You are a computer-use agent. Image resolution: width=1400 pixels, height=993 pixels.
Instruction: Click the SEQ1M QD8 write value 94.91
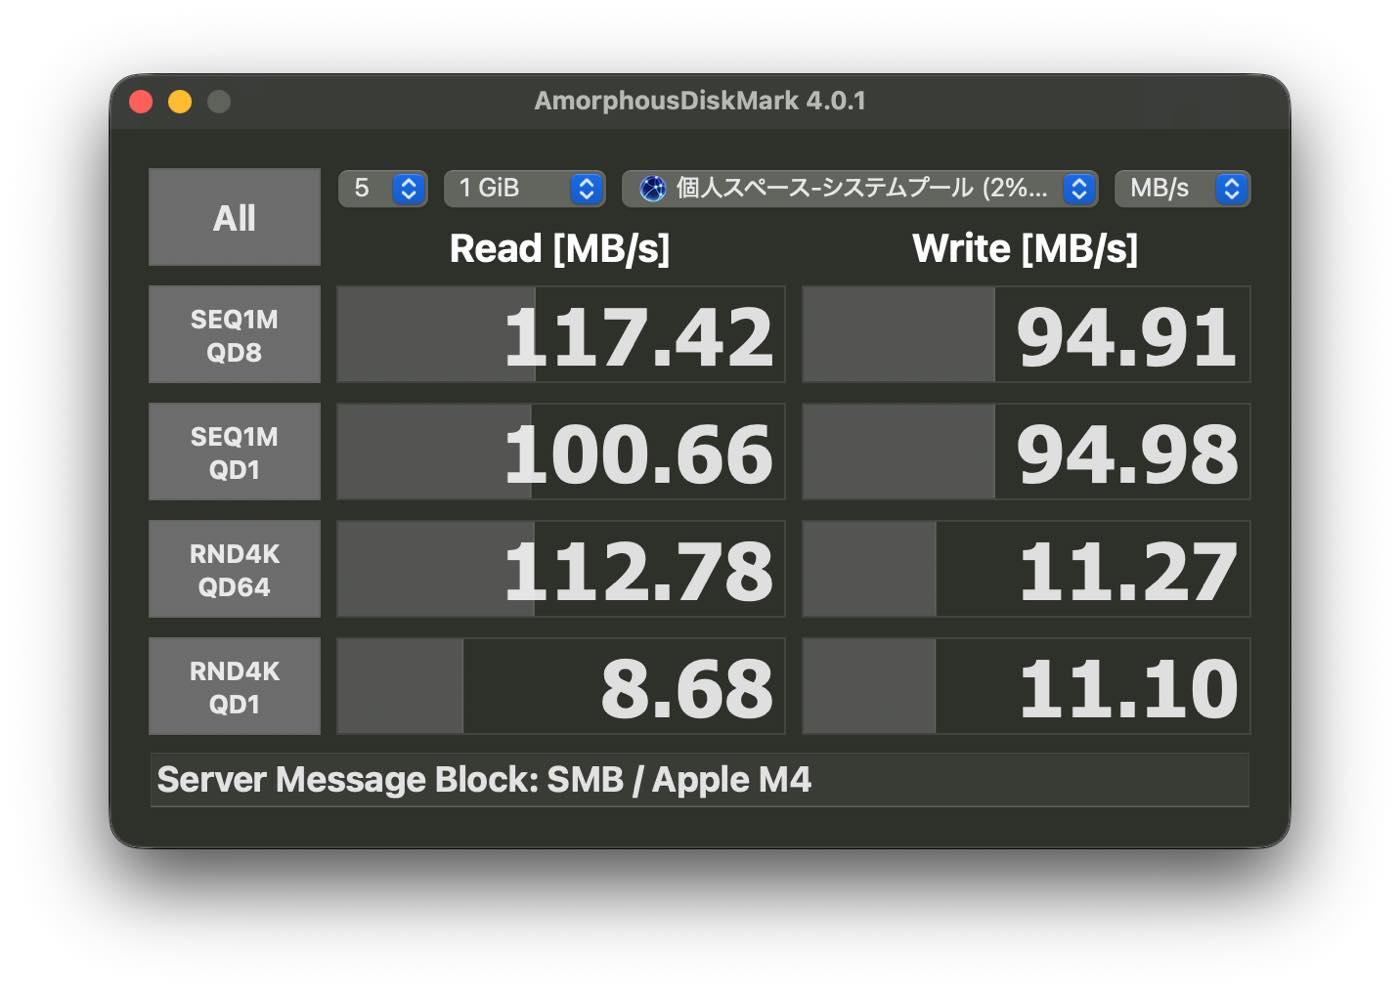(x=1127, y=336)
